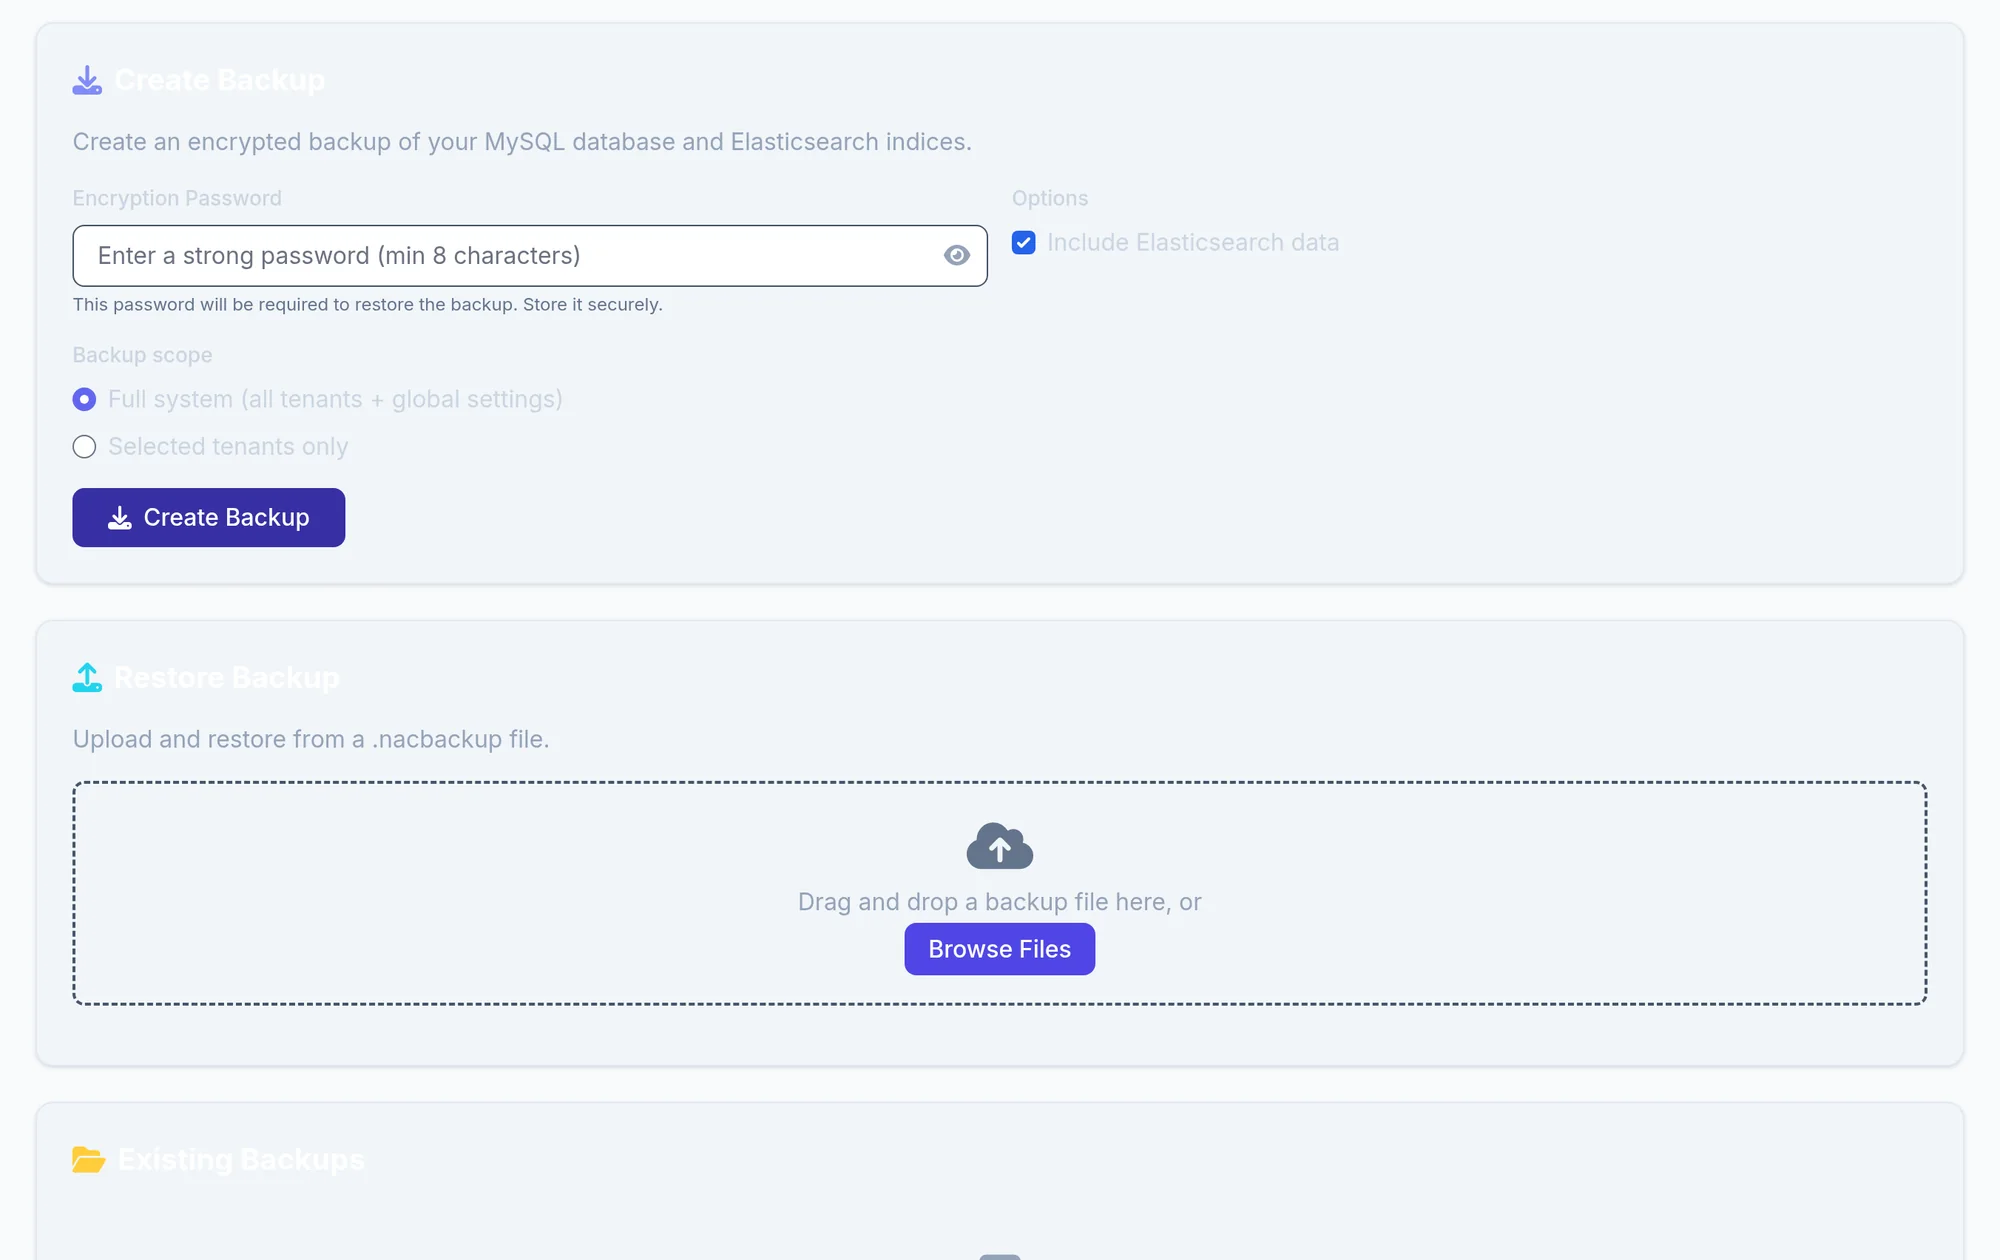Click 'Create an encrypted backup' description text
This screenshot has height=1260, width=2000.
tap(522, 142)
